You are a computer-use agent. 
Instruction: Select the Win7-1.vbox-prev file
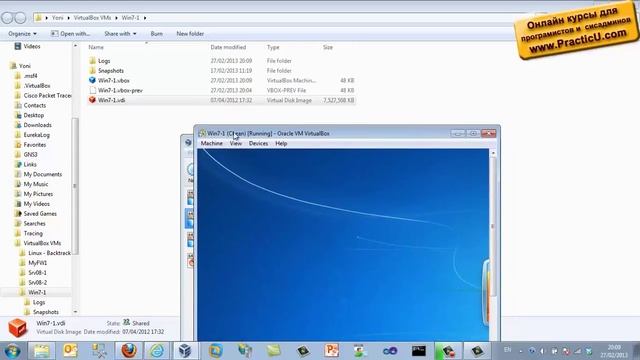point(120,90)
